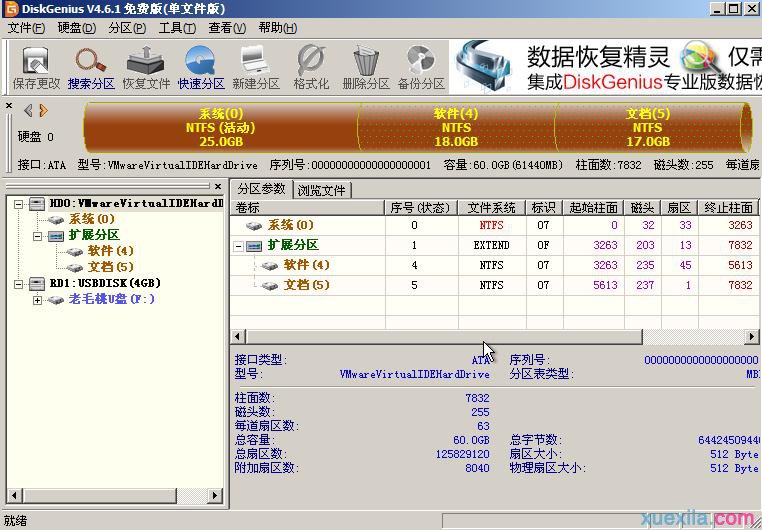Collapse the RD1 USBDISK tree node
This screenshot has width=762, height=530.
(18, 284)
